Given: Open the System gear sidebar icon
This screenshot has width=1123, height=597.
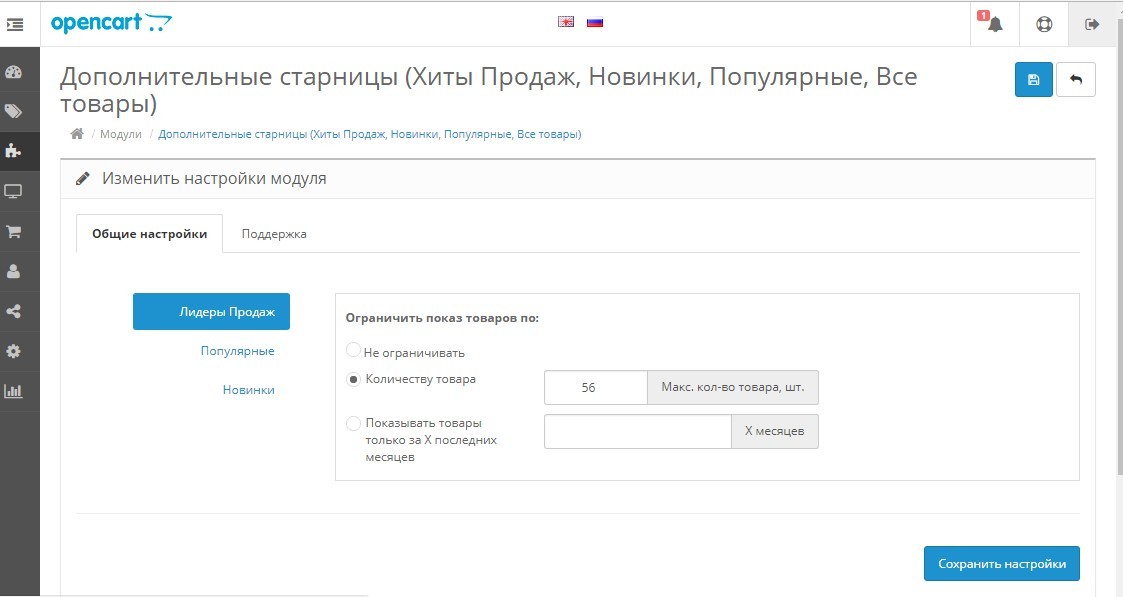Looking at the screenshot, I should 14,351.
